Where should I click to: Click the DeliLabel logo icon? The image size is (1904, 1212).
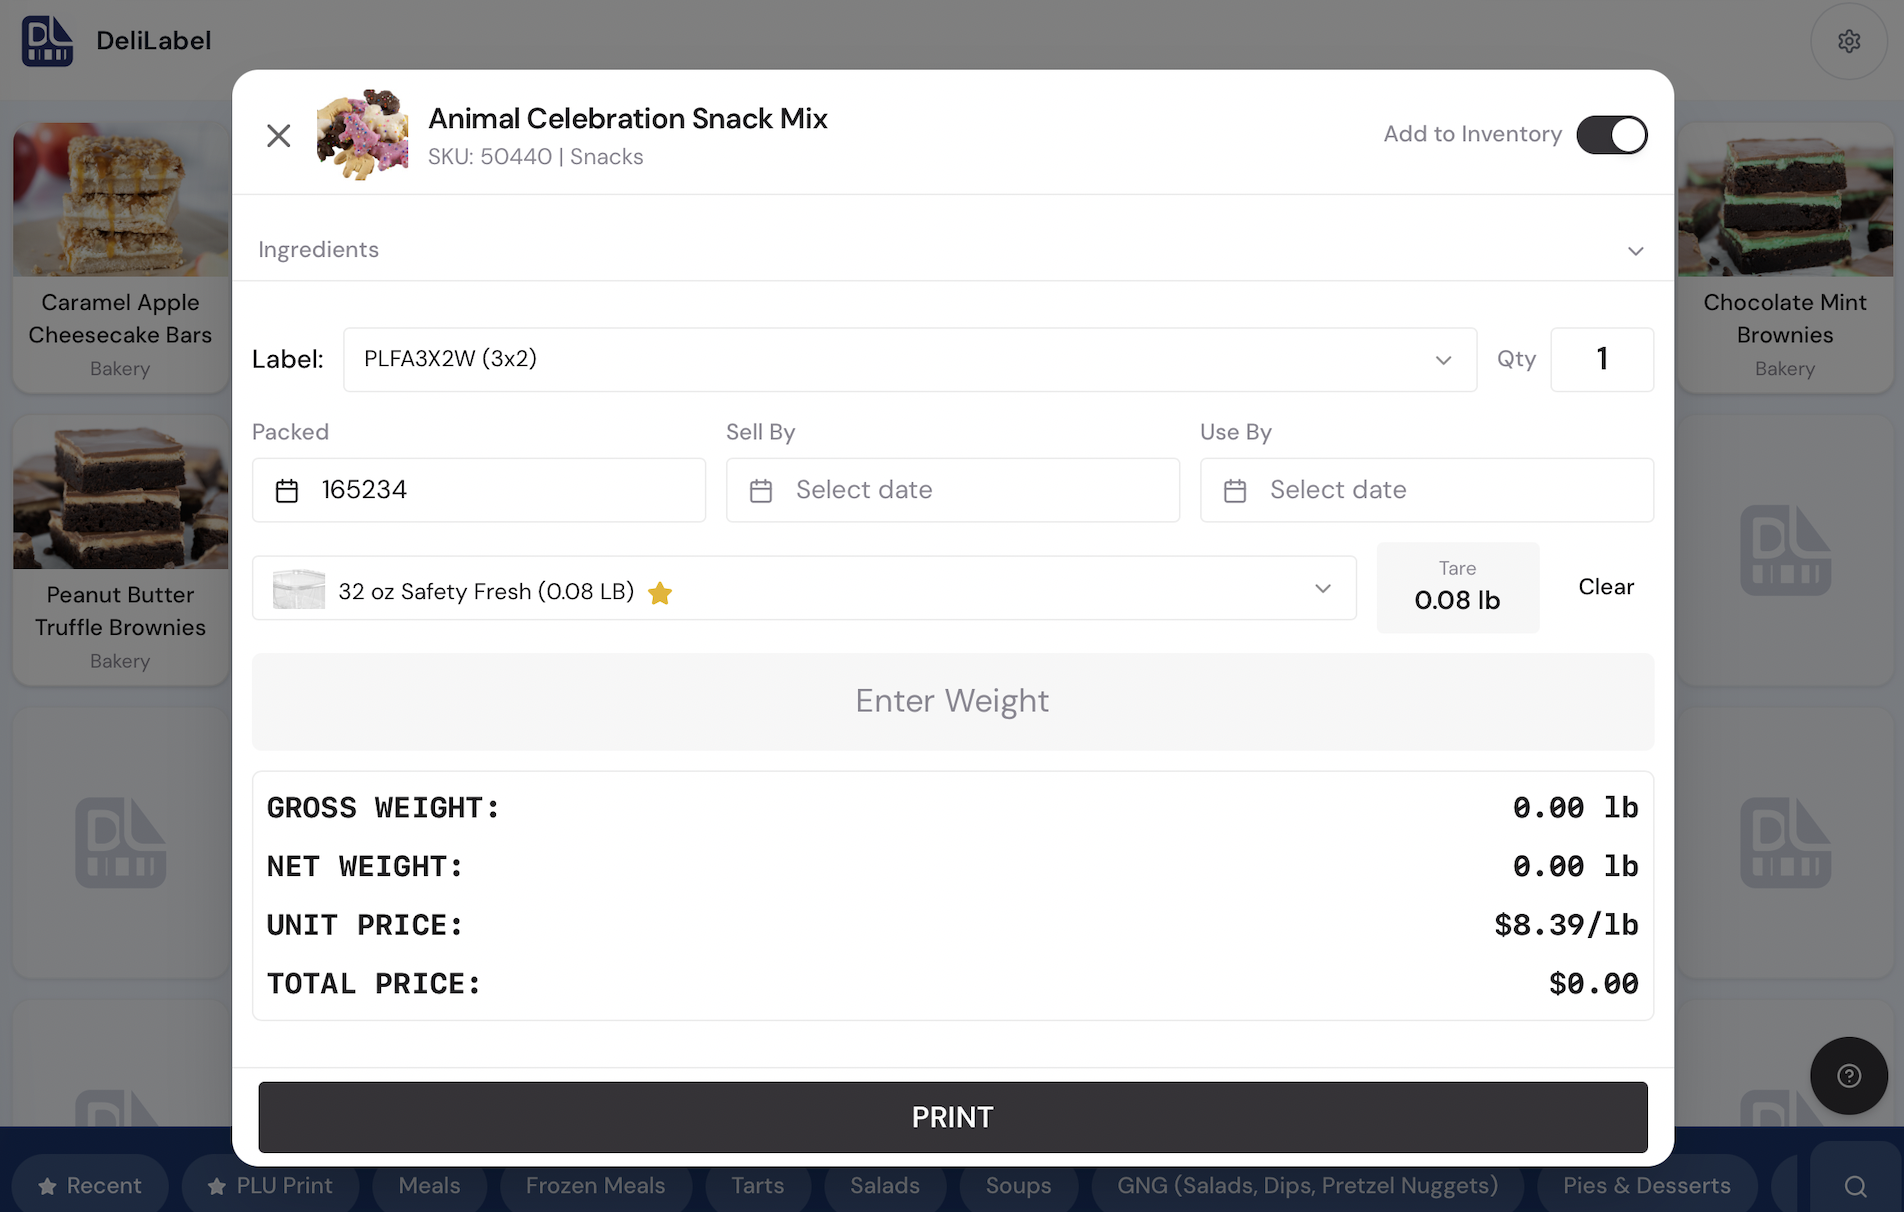[x=47, y=41]
